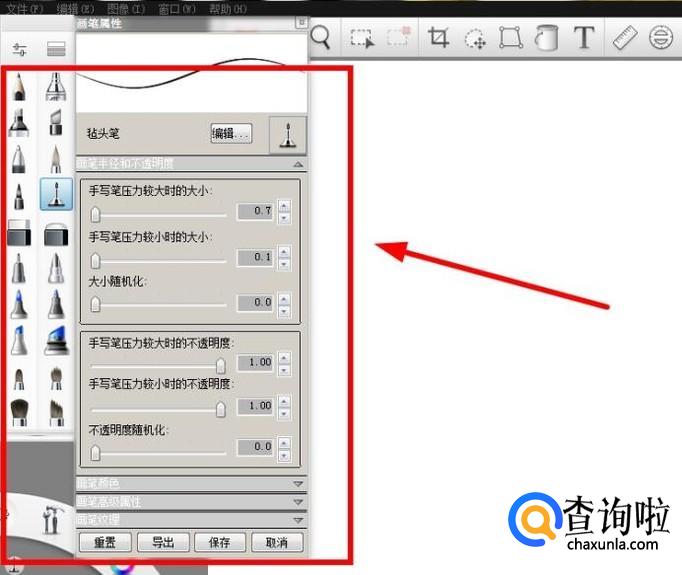Choose the rectangular Select tool
This screenshot has width=682, height=575.
[x=362, y=38]
